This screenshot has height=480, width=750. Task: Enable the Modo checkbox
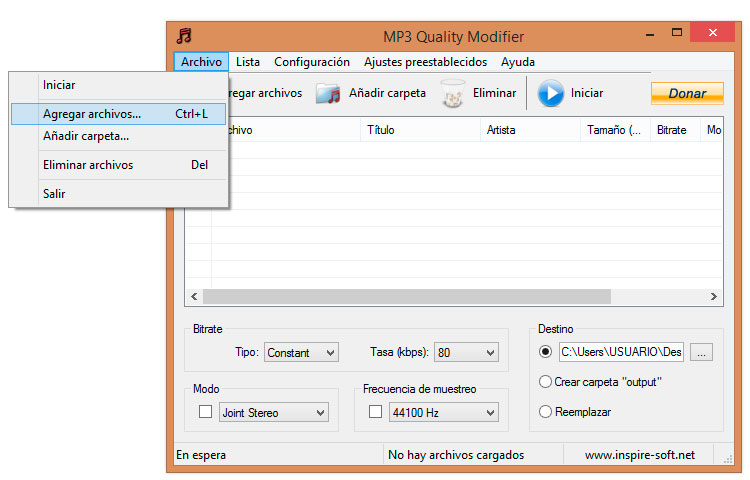pyautogui.click(x=205, y=412)
